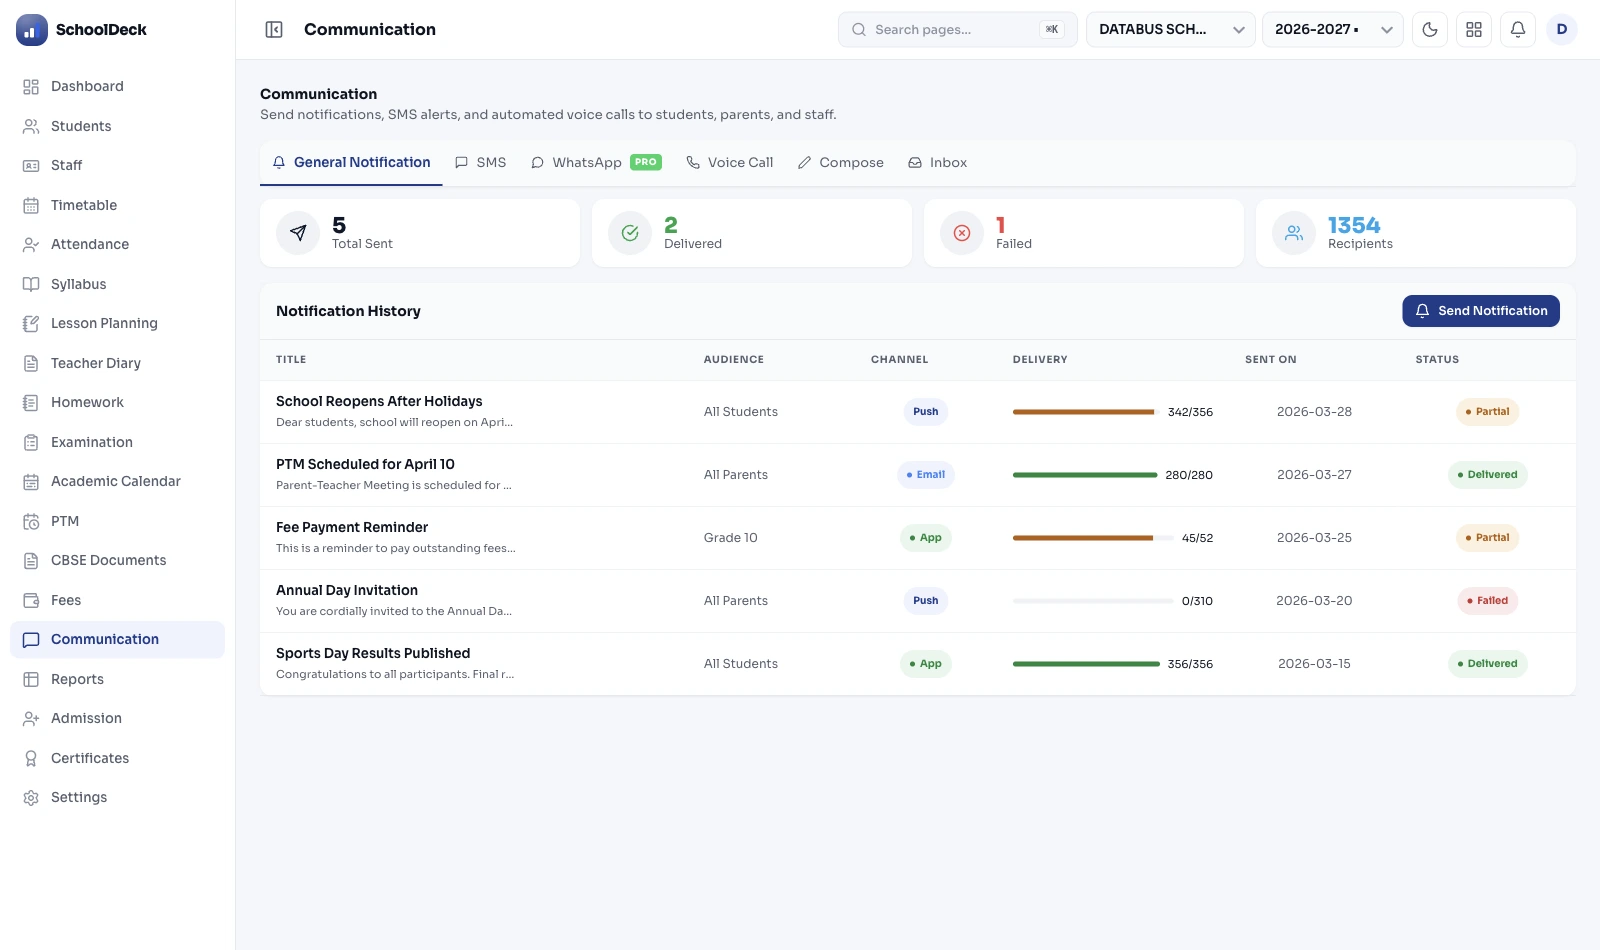
Task: Open Fees module
Action: click(117, 600)
